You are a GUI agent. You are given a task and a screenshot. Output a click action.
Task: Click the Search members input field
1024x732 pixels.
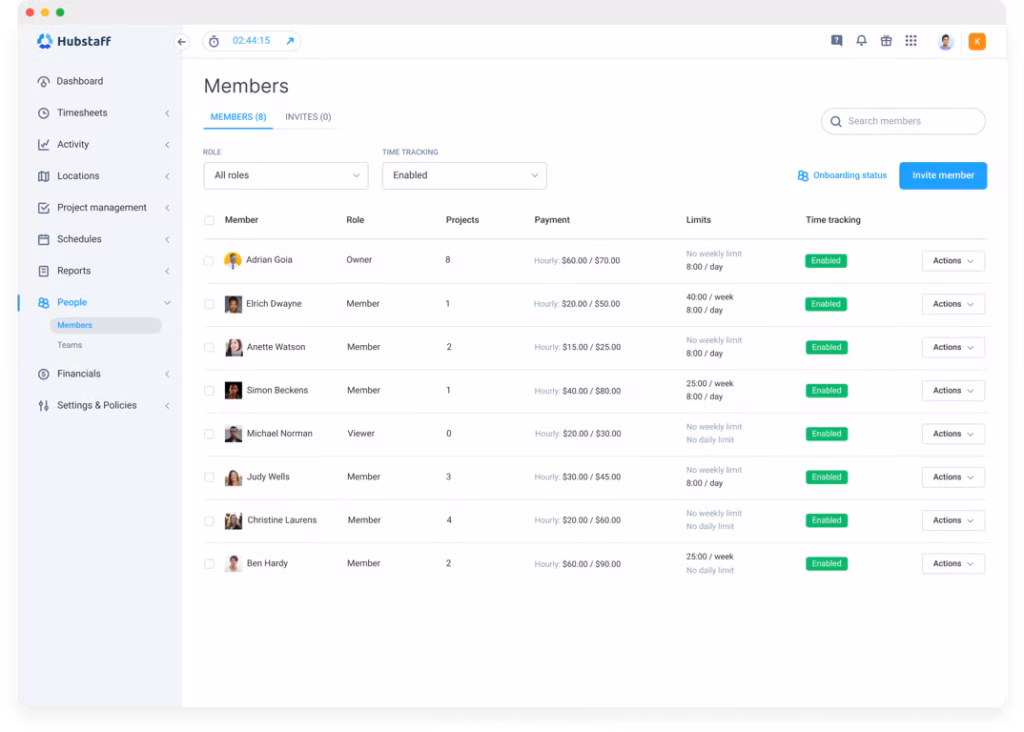point(902,121)
